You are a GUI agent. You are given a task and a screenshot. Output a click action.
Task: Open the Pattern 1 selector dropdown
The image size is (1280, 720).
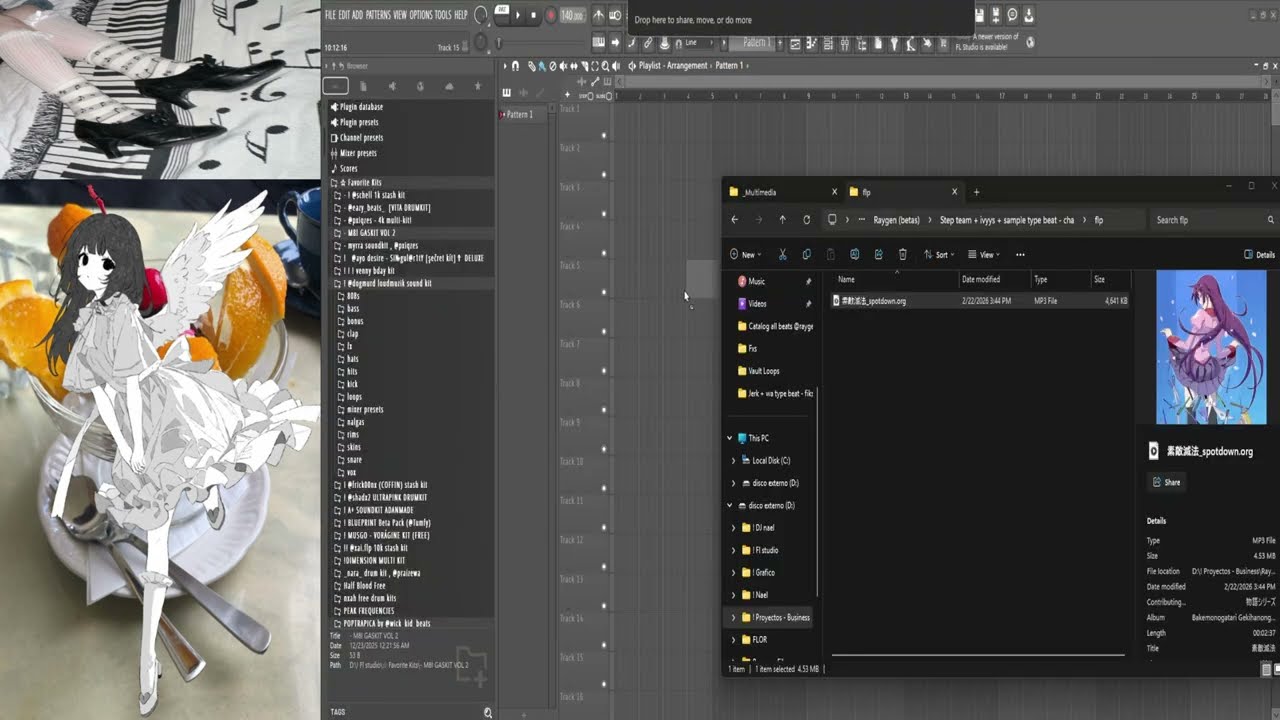pyautogui.click(x=757, y=43)
